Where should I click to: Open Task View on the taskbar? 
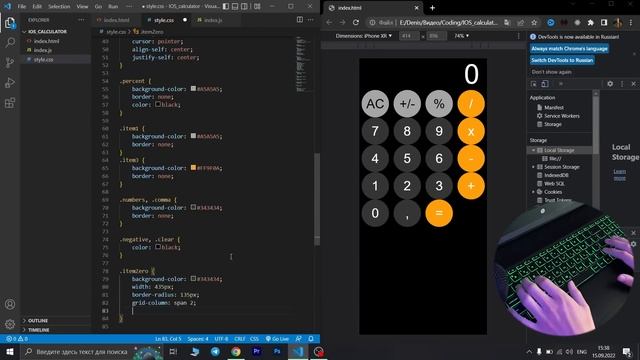click(173, 351)
